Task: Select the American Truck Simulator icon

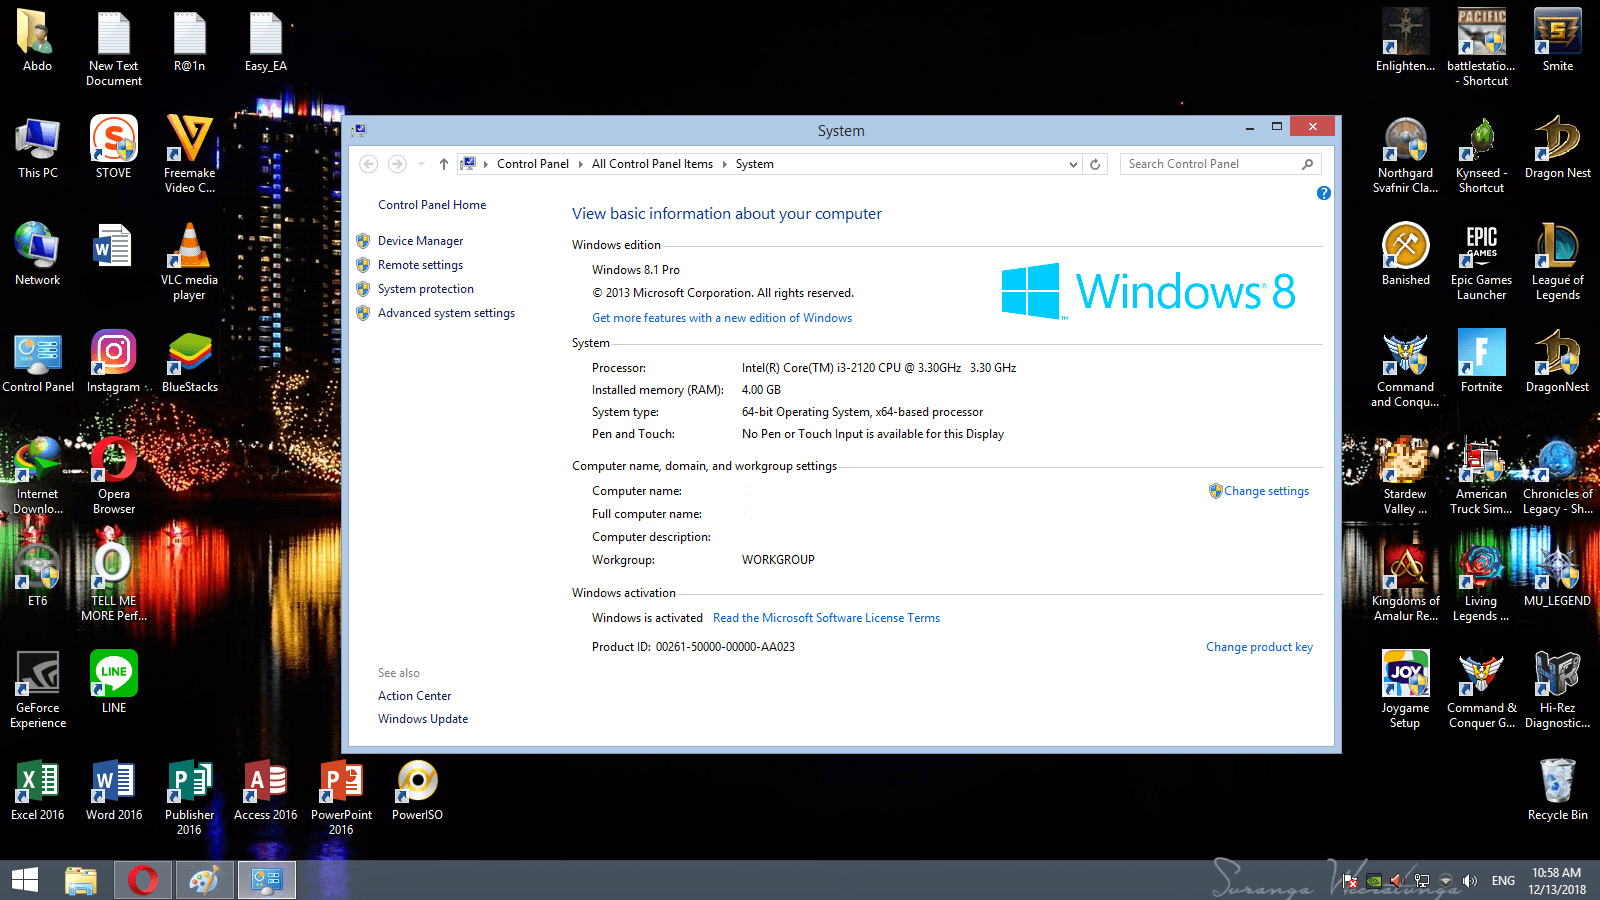Action: pos(1481,476)
